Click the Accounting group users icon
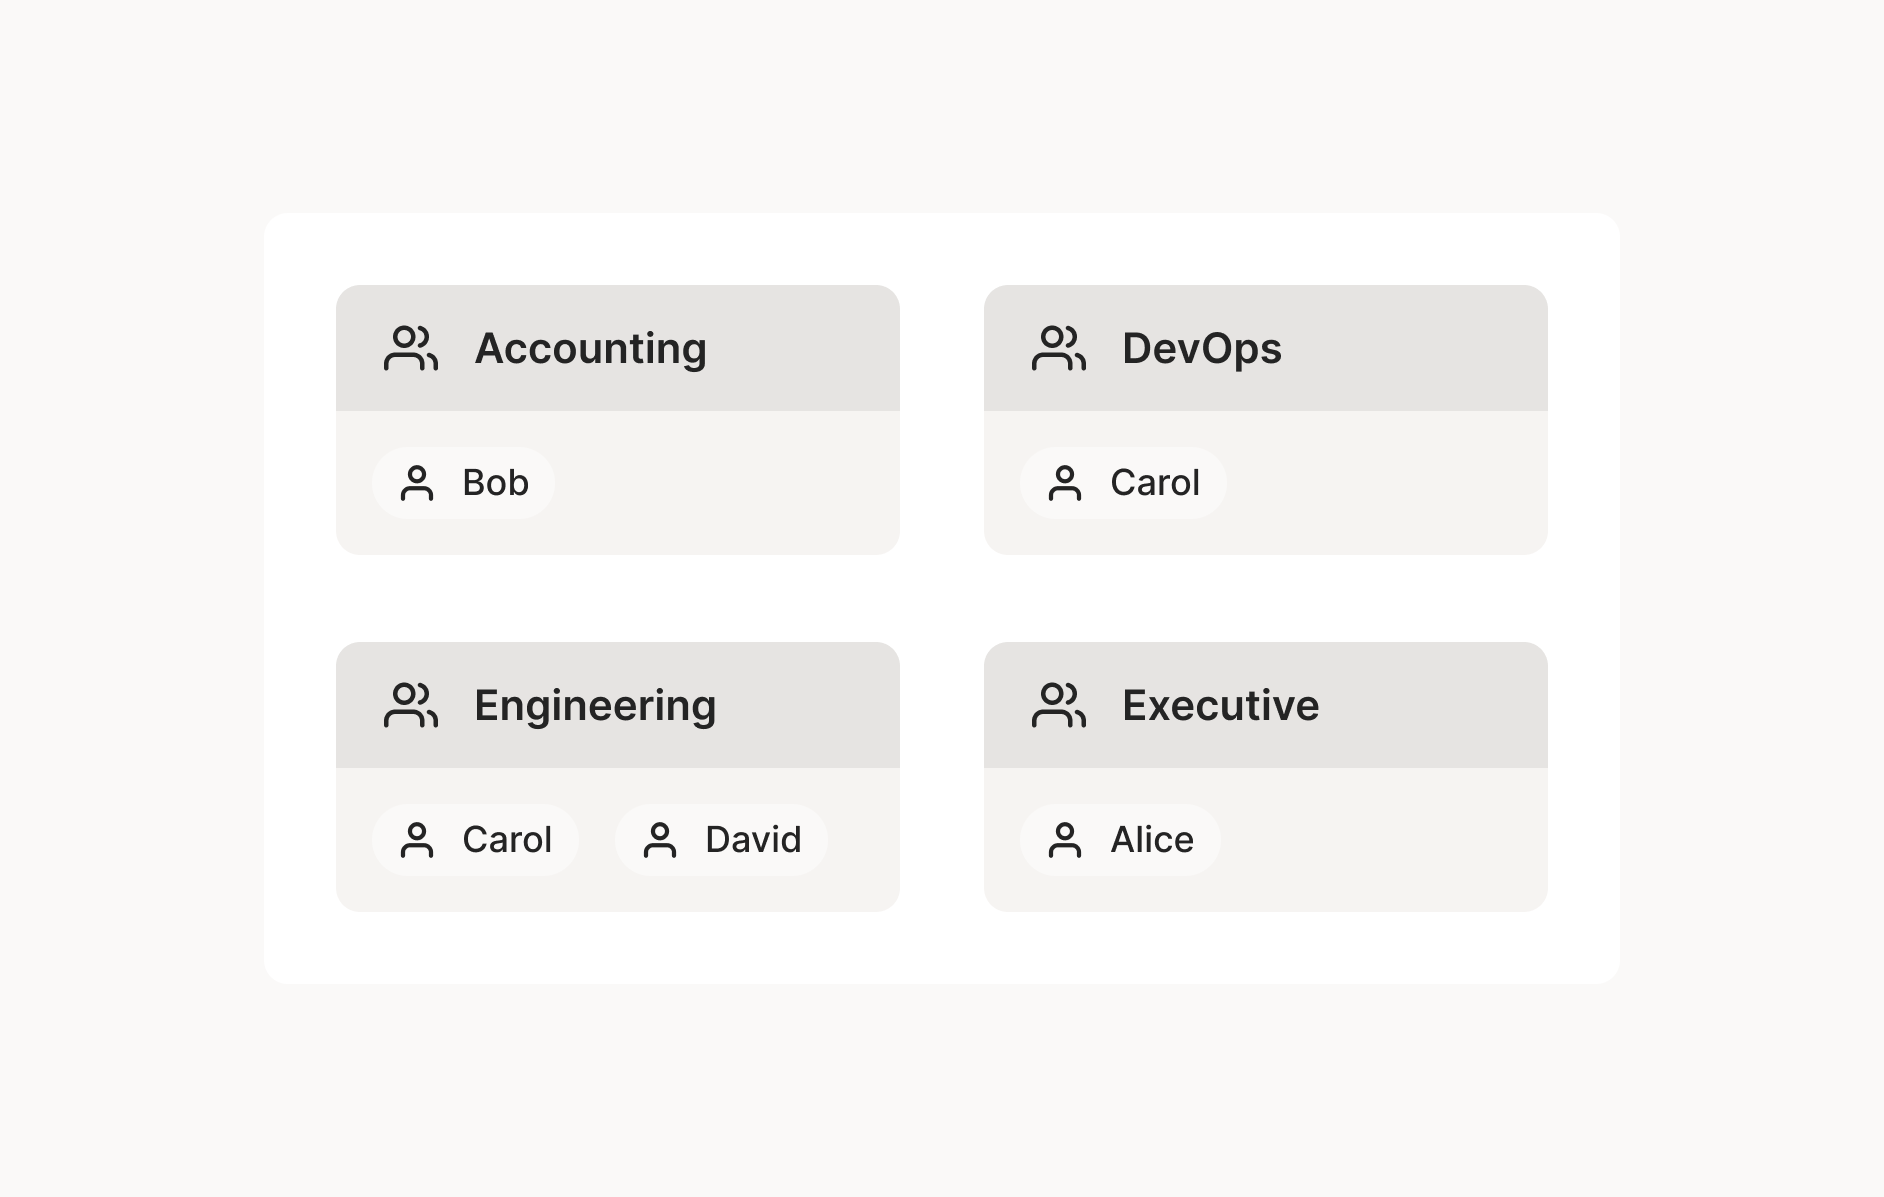 [411, 348]
